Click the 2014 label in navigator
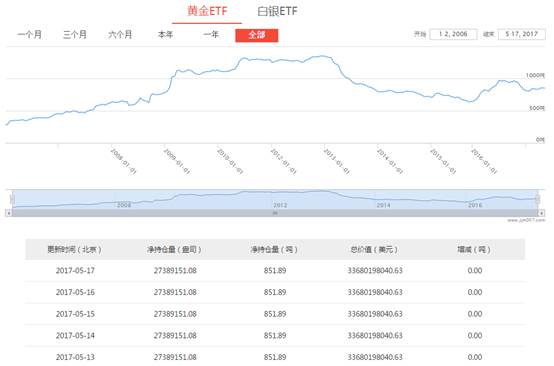The image size is (554, 366). [x=383, y=205]
